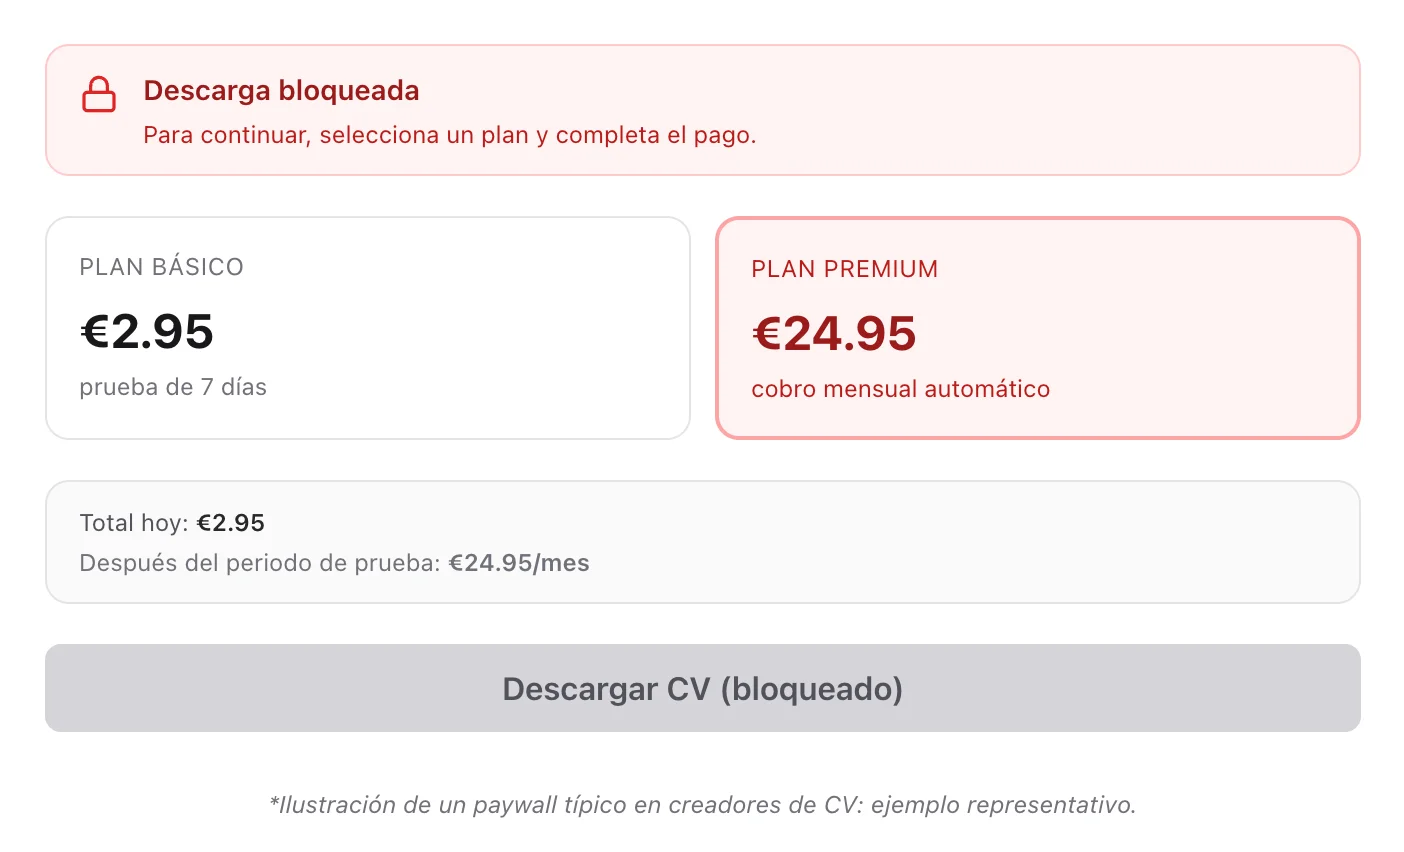Click the 'PLAN PREMIUM' label
Viewport: 1404px width, 852px height.
coord(844,269)
